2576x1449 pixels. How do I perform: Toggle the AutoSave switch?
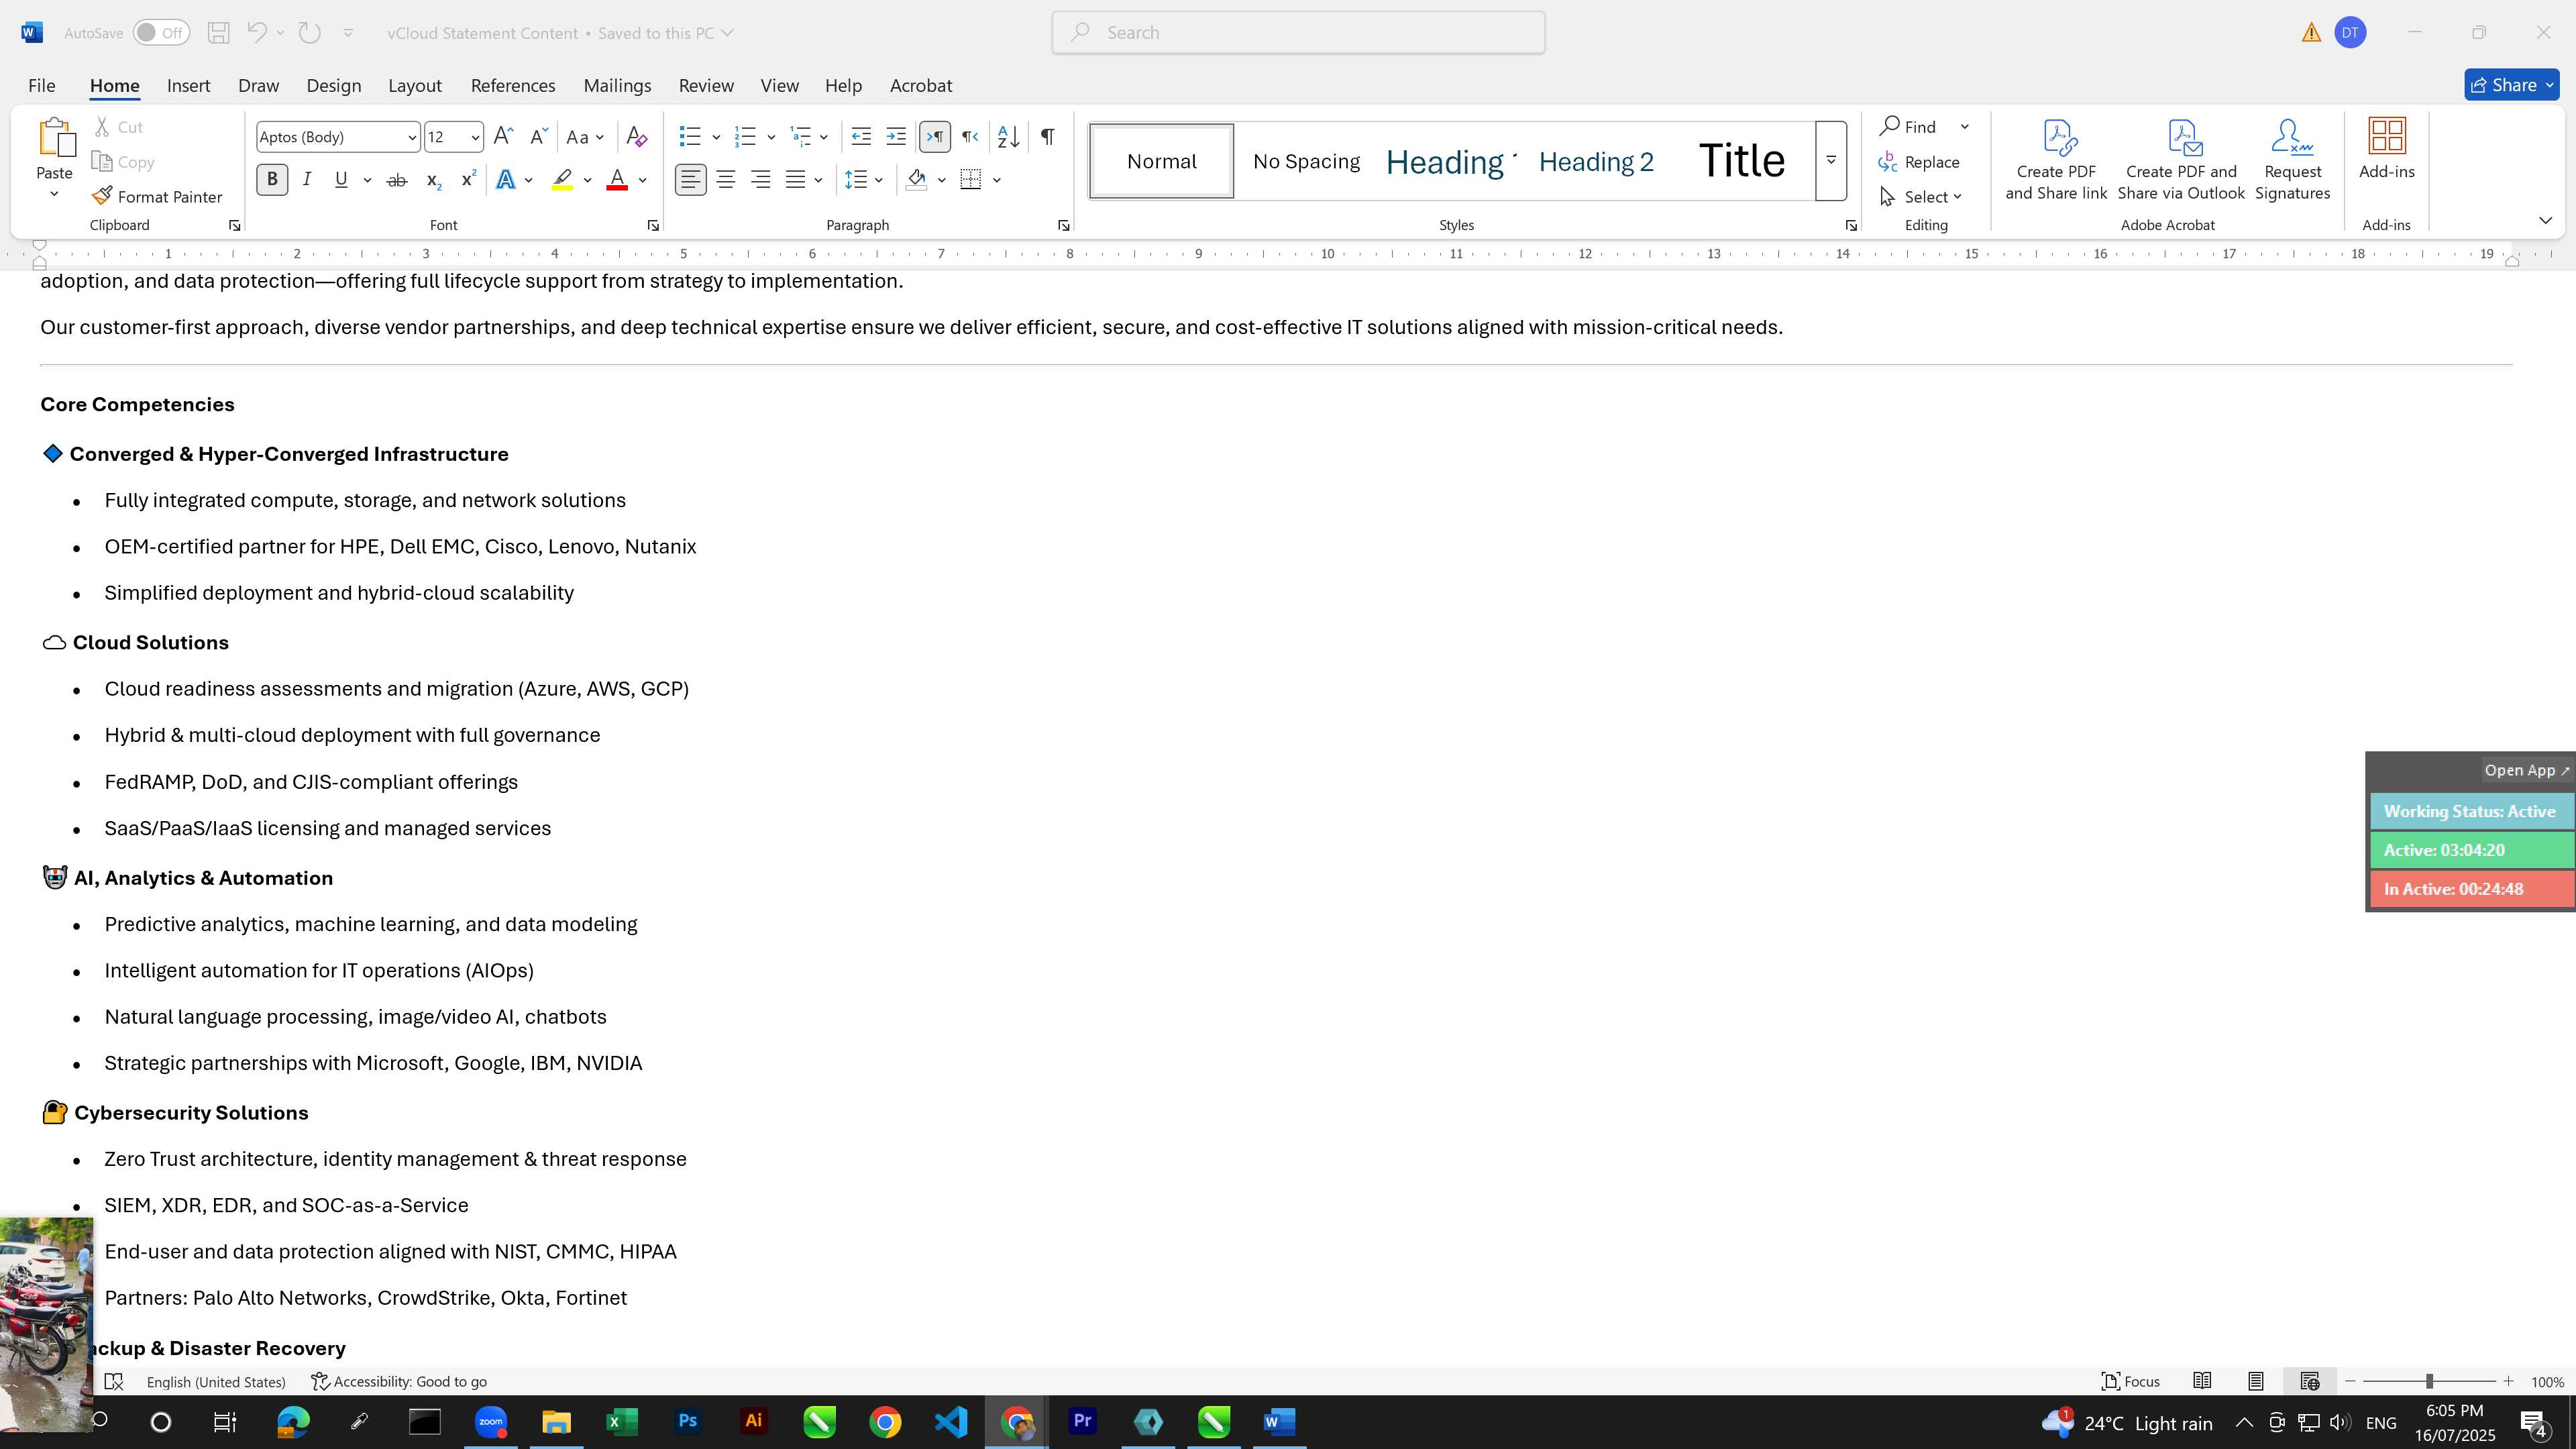162,33
